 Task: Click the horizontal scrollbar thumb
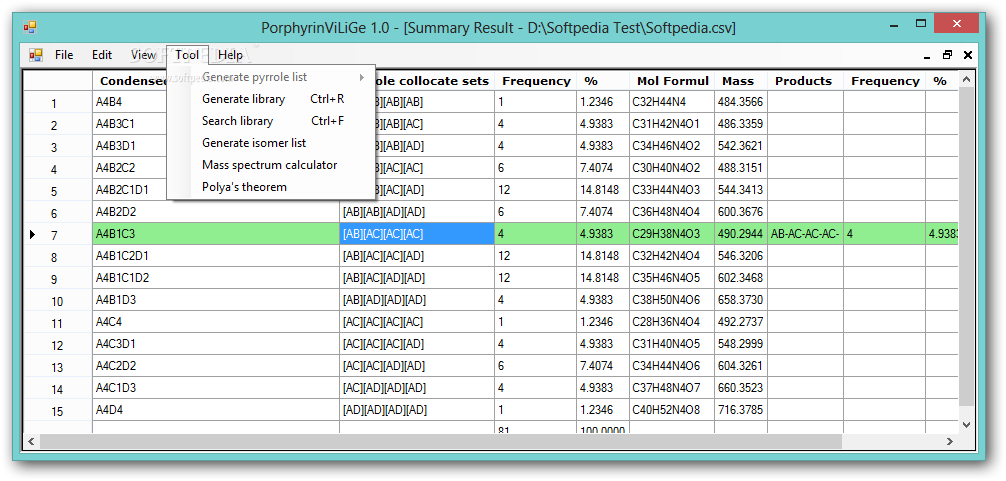tap(441, 441)
